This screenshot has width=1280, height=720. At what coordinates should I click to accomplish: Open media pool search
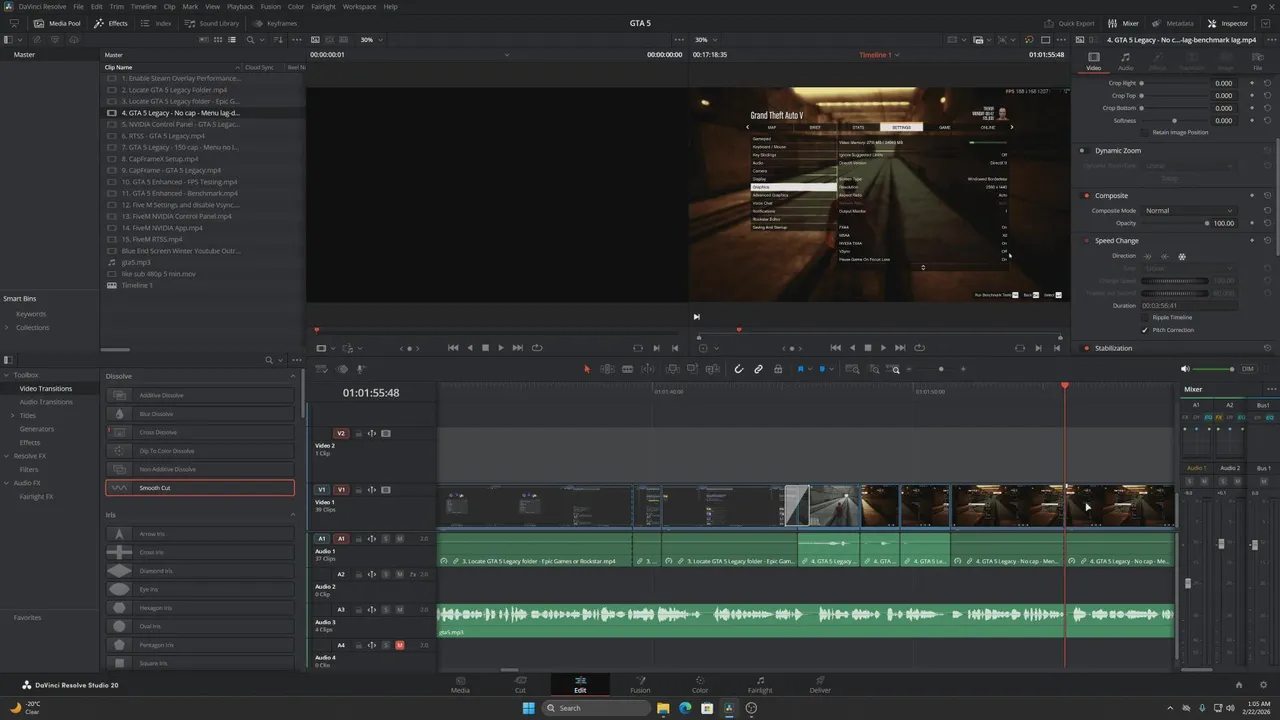(250, 40)
